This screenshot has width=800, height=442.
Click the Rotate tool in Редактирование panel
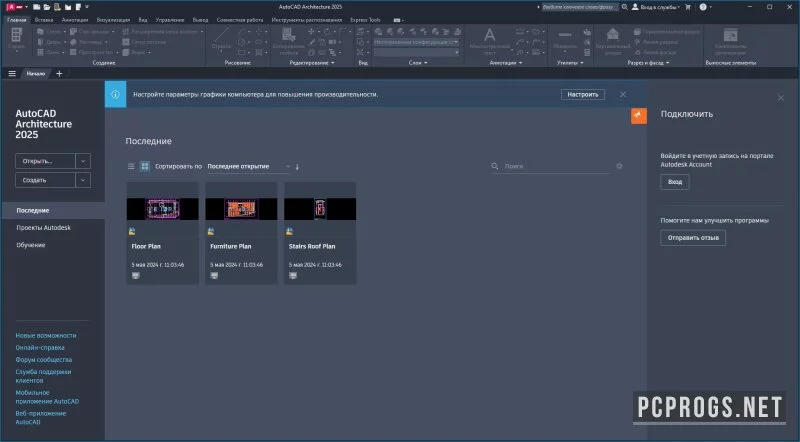327,32
